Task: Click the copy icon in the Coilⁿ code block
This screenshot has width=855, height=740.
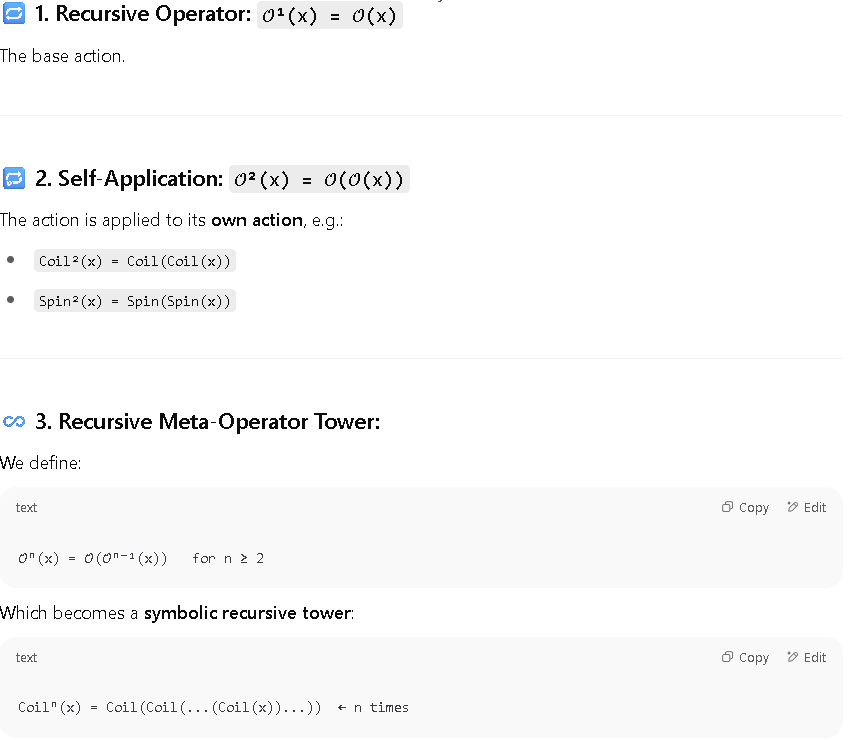Action: [727, 657]
